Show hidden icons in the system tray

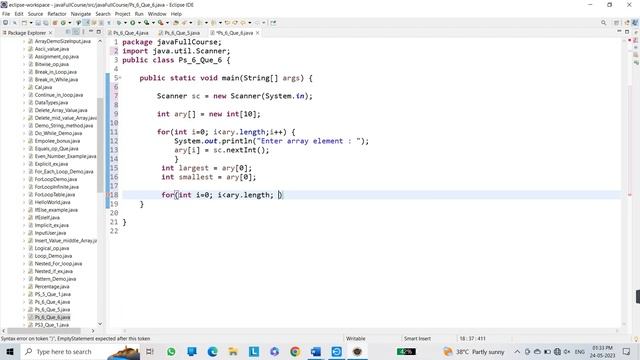click(517, 351)
